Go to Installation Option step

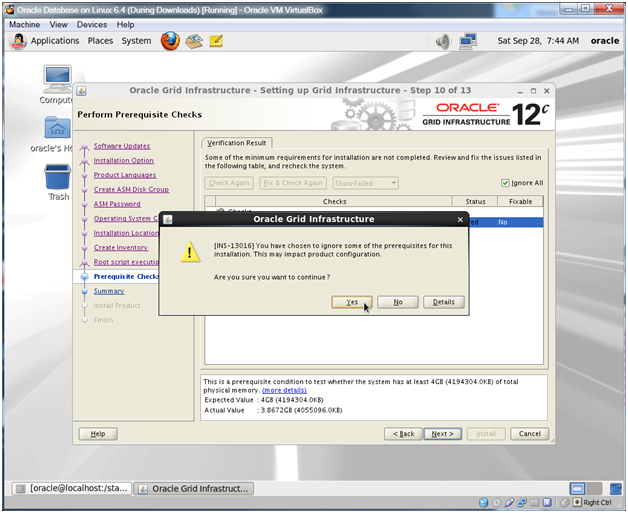click(x=124, y=160)
